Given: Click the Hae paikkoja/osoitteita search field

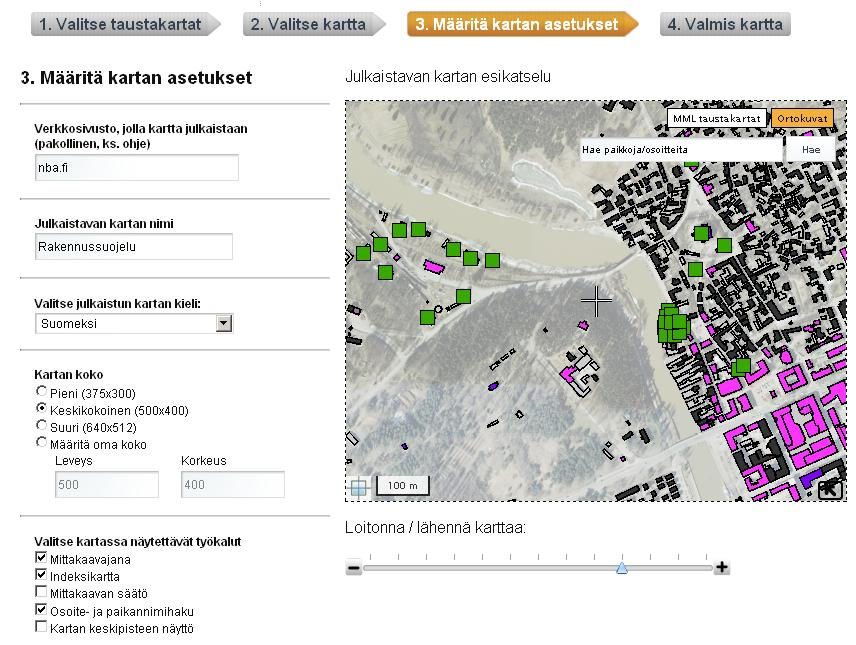Looking at the screenshot, I should pyautogui.click(x=681, y=150).
